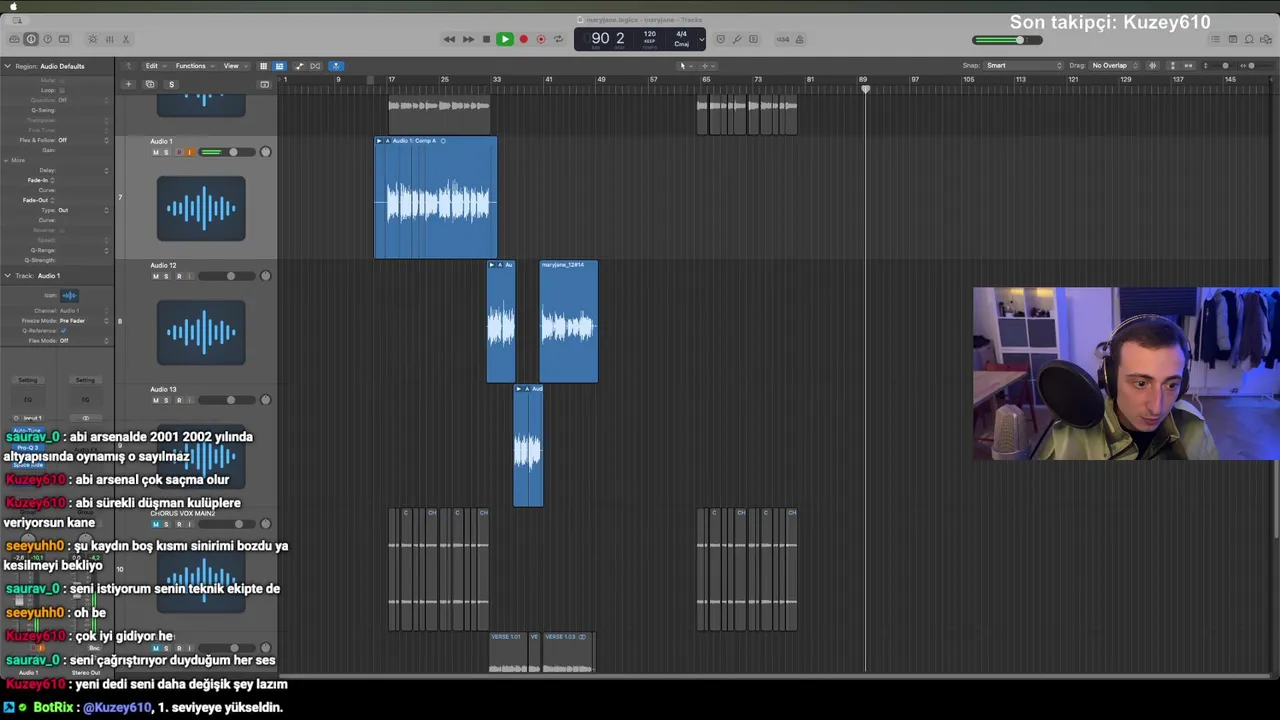This screenshot has width=1280, height=720.
Task: Uncheck the Q-Reference checkbox
Action: pyautogui.click(x=63, y=330)
